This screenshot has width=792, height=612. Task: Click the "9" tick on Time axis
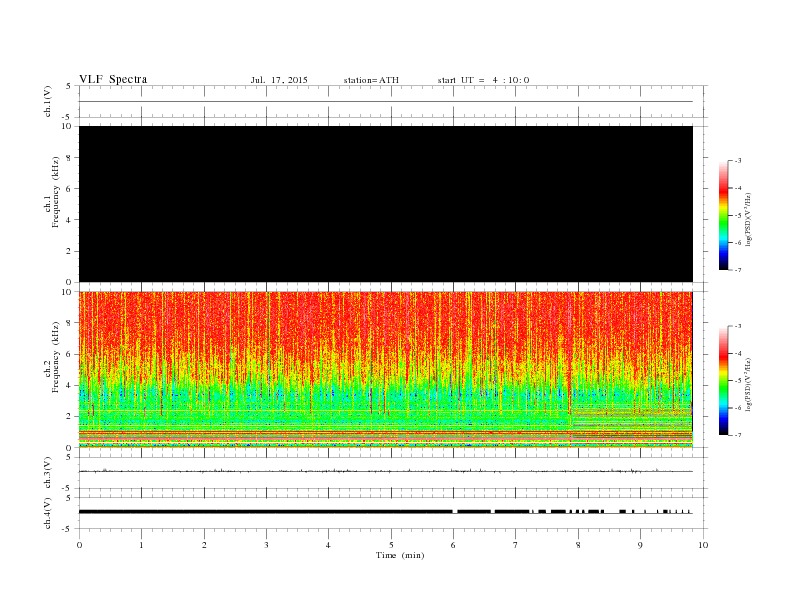coord(640,545)
